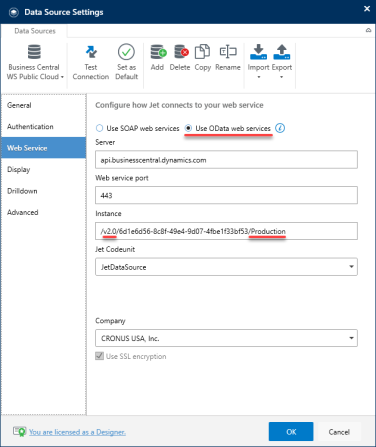Expand the Company dropdown
This screenshot has height=447, width=376.
pyautogui.click(x=351, y=338)
